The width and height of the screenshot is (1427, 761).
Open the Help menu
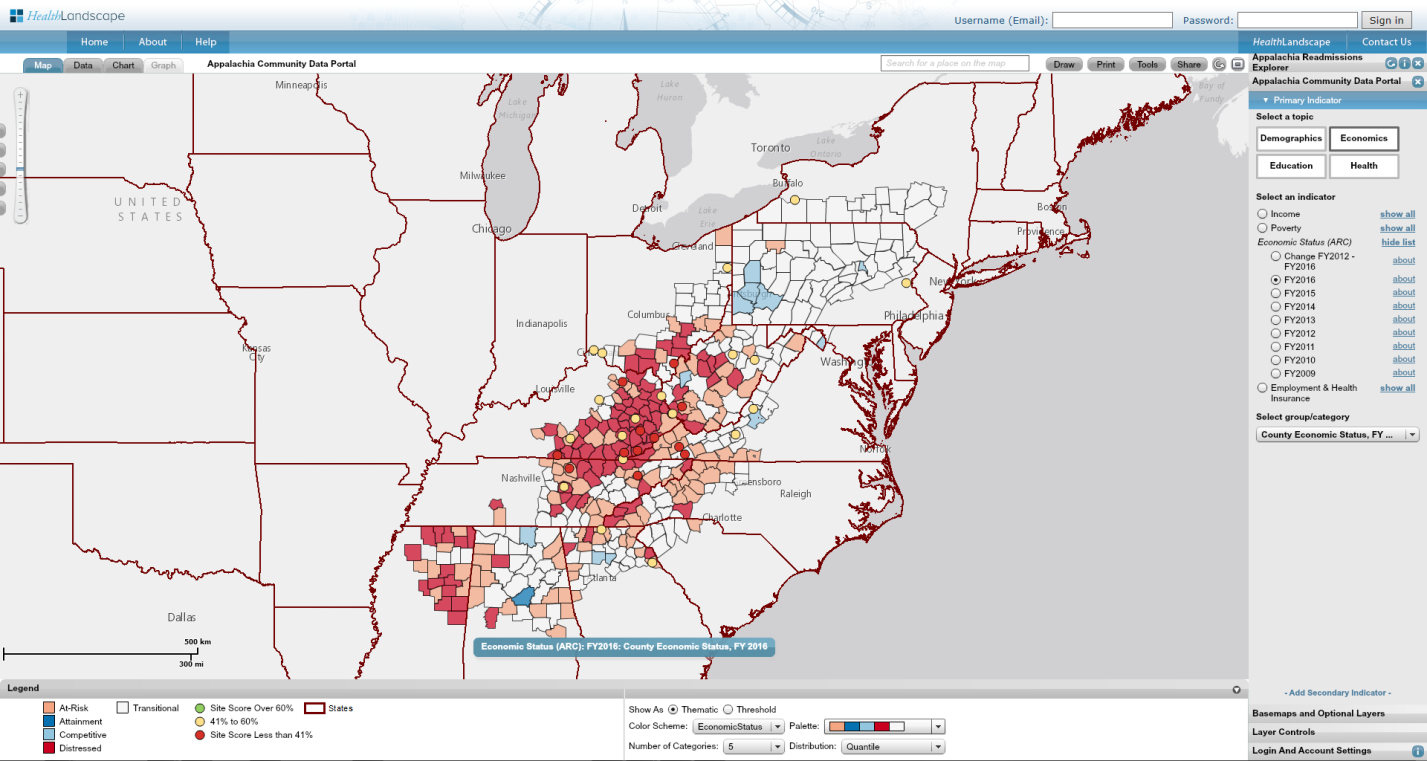[205, 42]
